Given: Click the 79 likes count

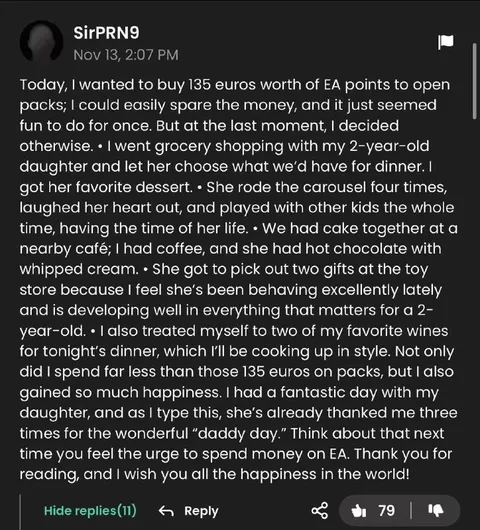Looking at the screenshot, I should click(387, 510).
